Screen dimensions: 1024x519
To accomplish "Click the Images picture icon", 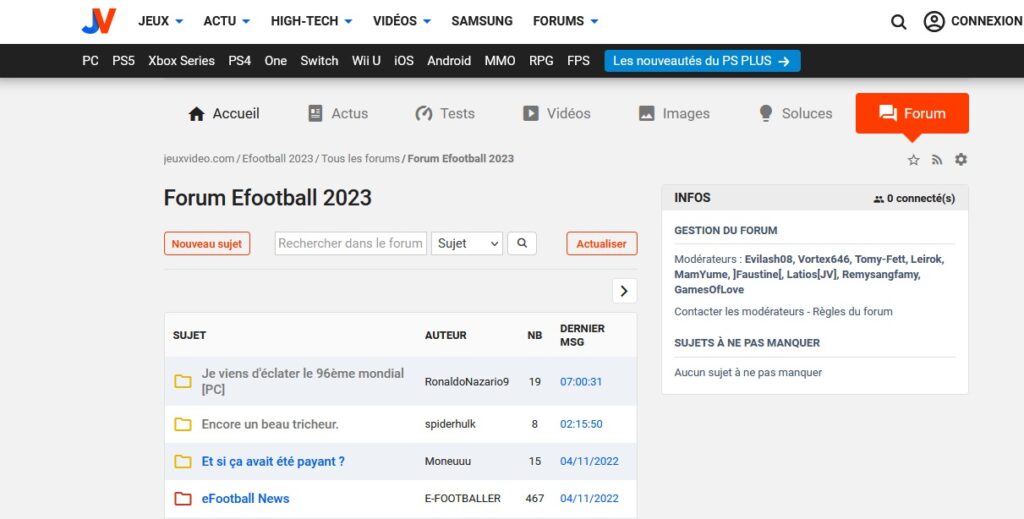I will click(x=647, y=114).
